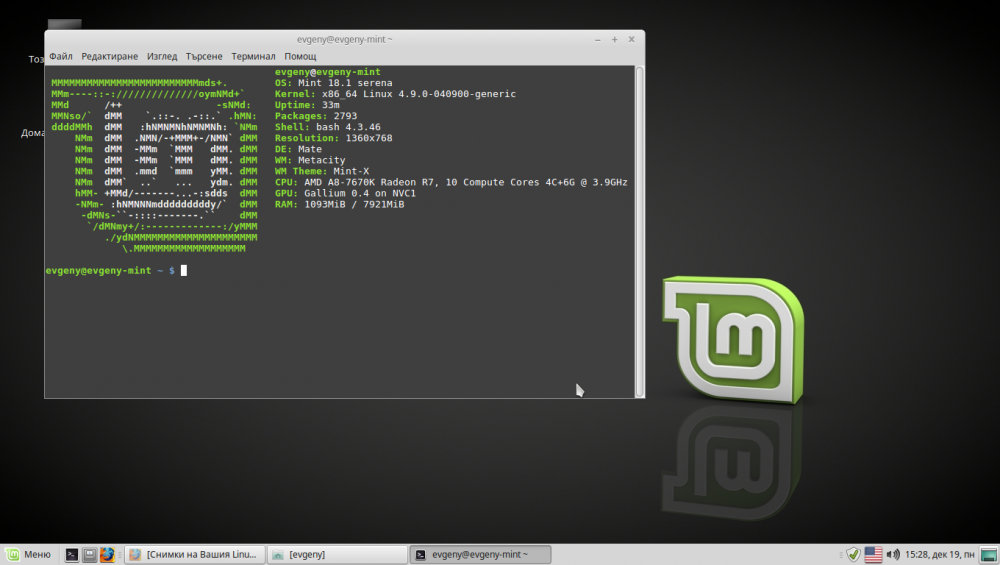Click the 'WM: Metacity' line

tap(310, 160)
